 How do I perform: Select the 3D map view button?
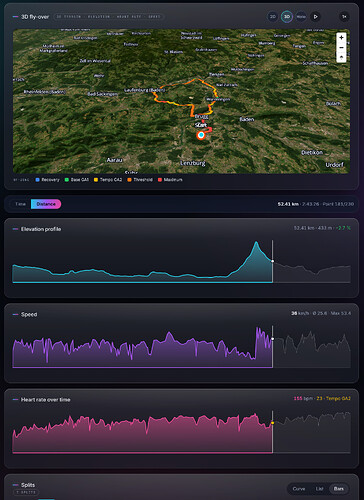pyautogui.click(x=287, y=17)
